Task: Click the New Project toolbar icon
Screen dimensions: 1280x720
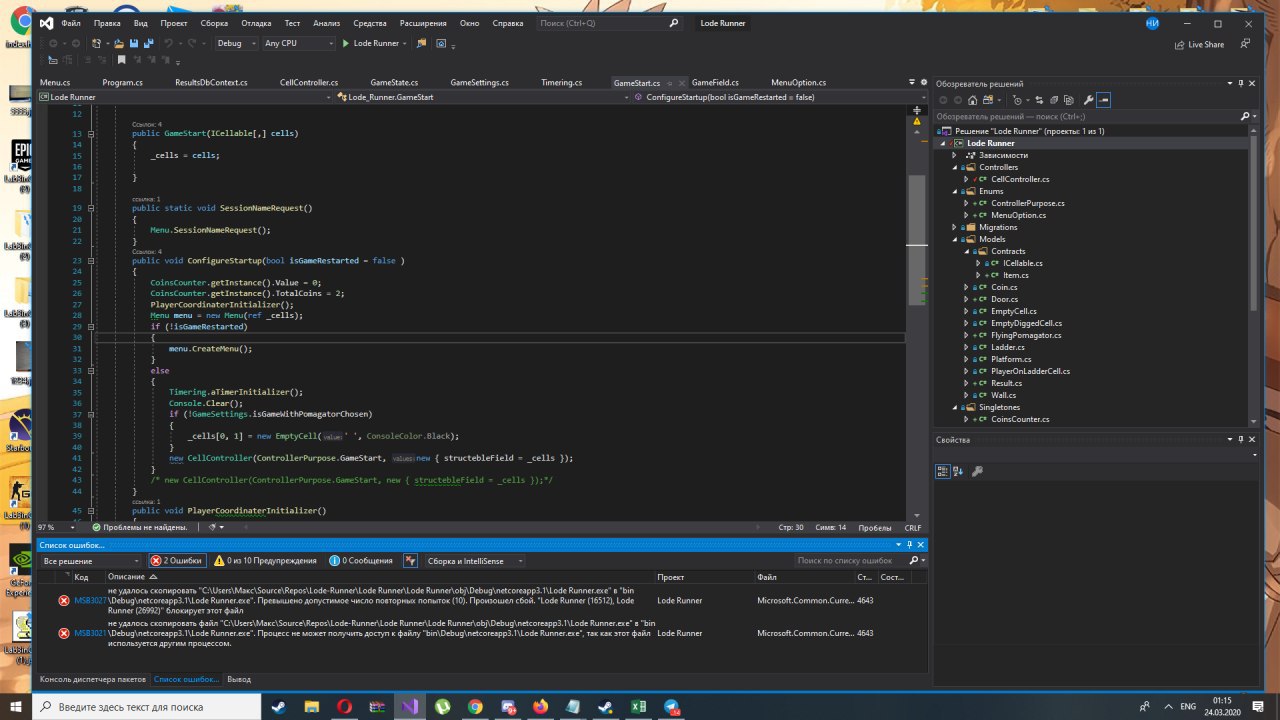Action: (98, 43)
